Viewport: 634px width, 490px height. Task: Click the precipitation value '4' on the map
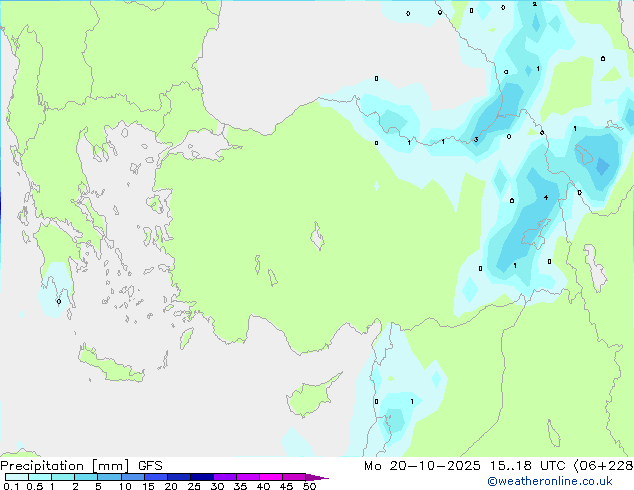[x=546, y=197]
